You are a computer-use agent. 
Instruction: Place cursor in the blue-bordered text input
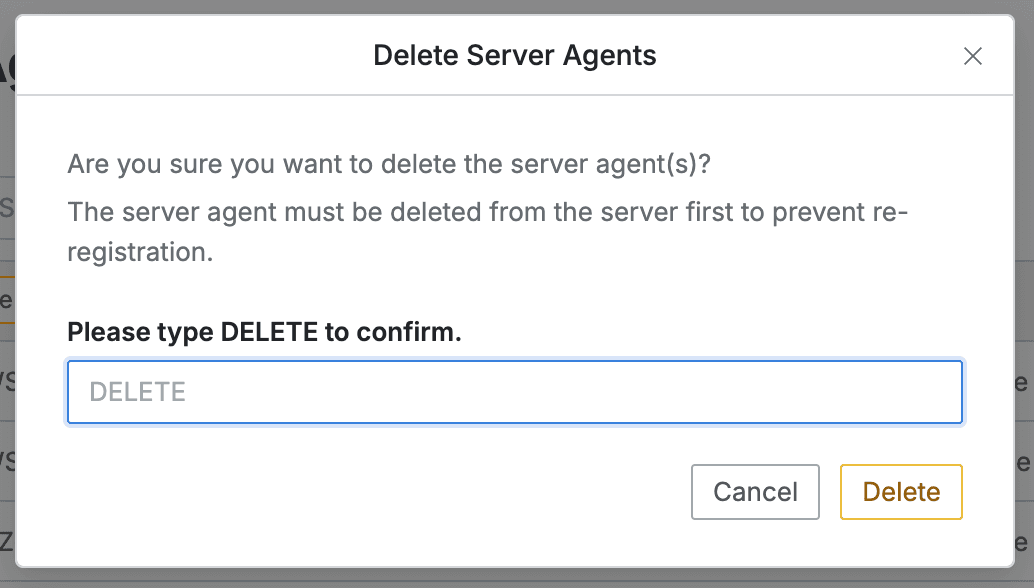pos(514,392)
